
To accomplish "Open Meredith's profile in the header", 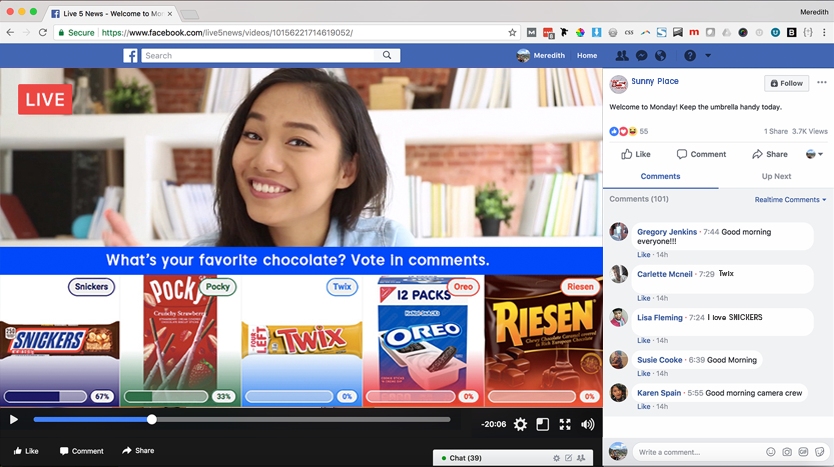I will tap(541, 55).
